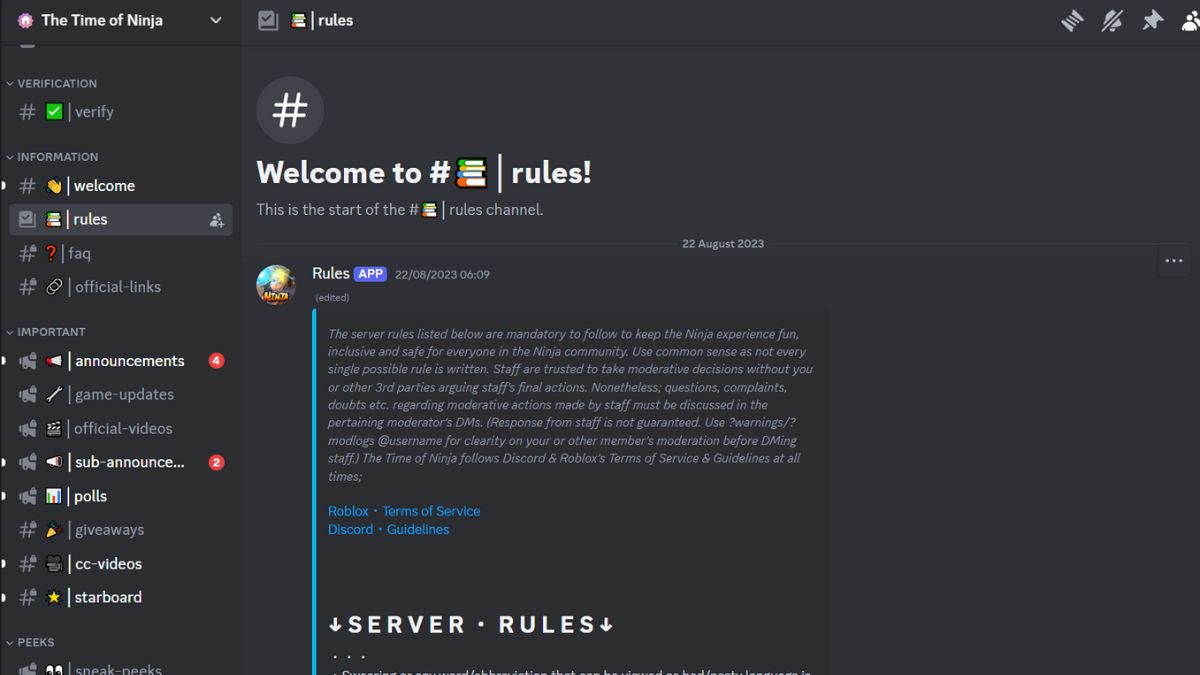
Task: Open the Roblox Terms of Service link
Action: tap(431, 511)
